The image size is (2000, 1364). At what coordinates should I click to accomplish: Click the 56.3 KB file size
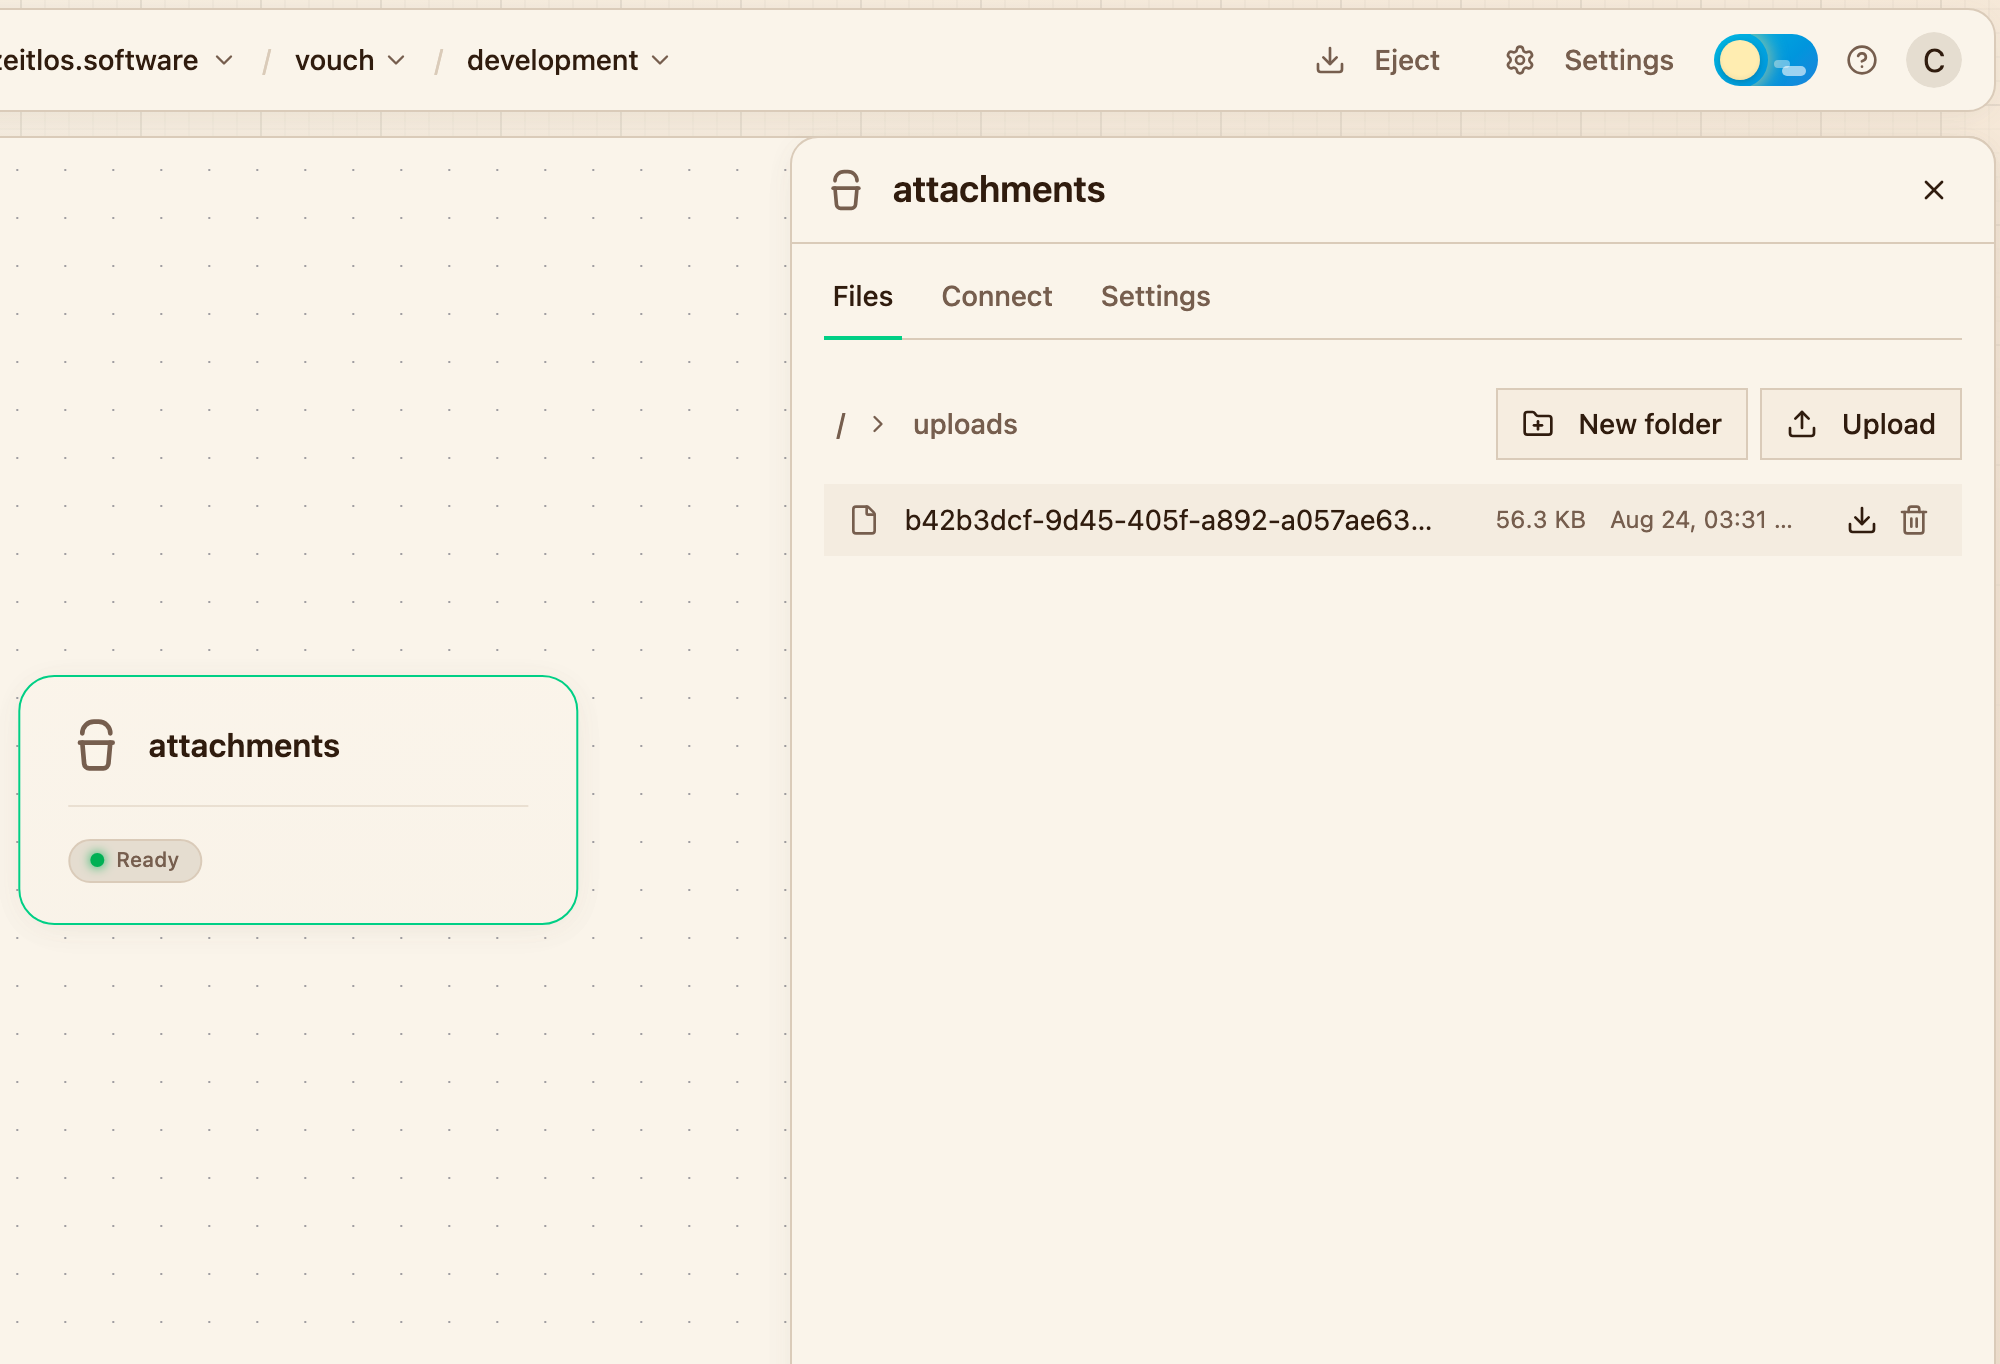pos(1540,520)
